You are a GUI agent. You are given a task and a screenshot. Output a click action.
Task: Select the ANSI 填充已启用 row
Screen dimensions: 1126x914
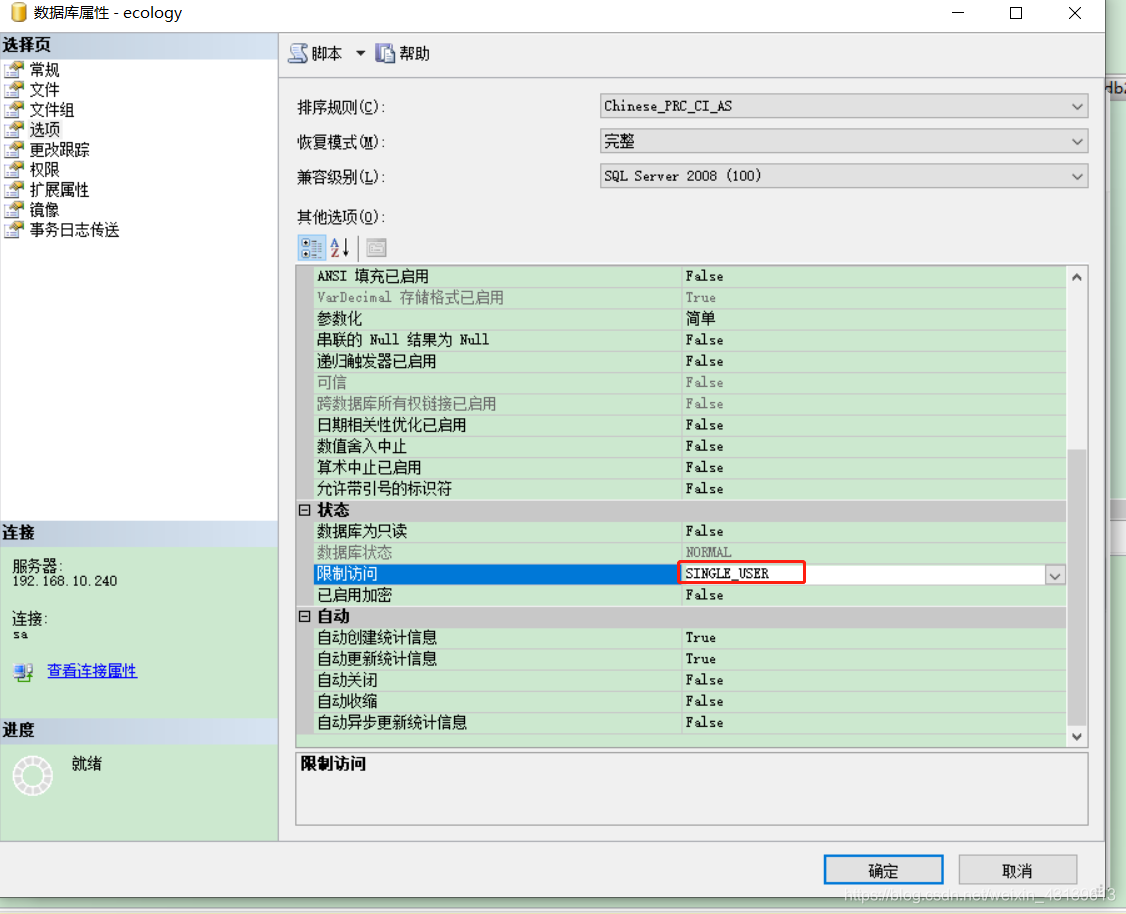click(690, 276)
